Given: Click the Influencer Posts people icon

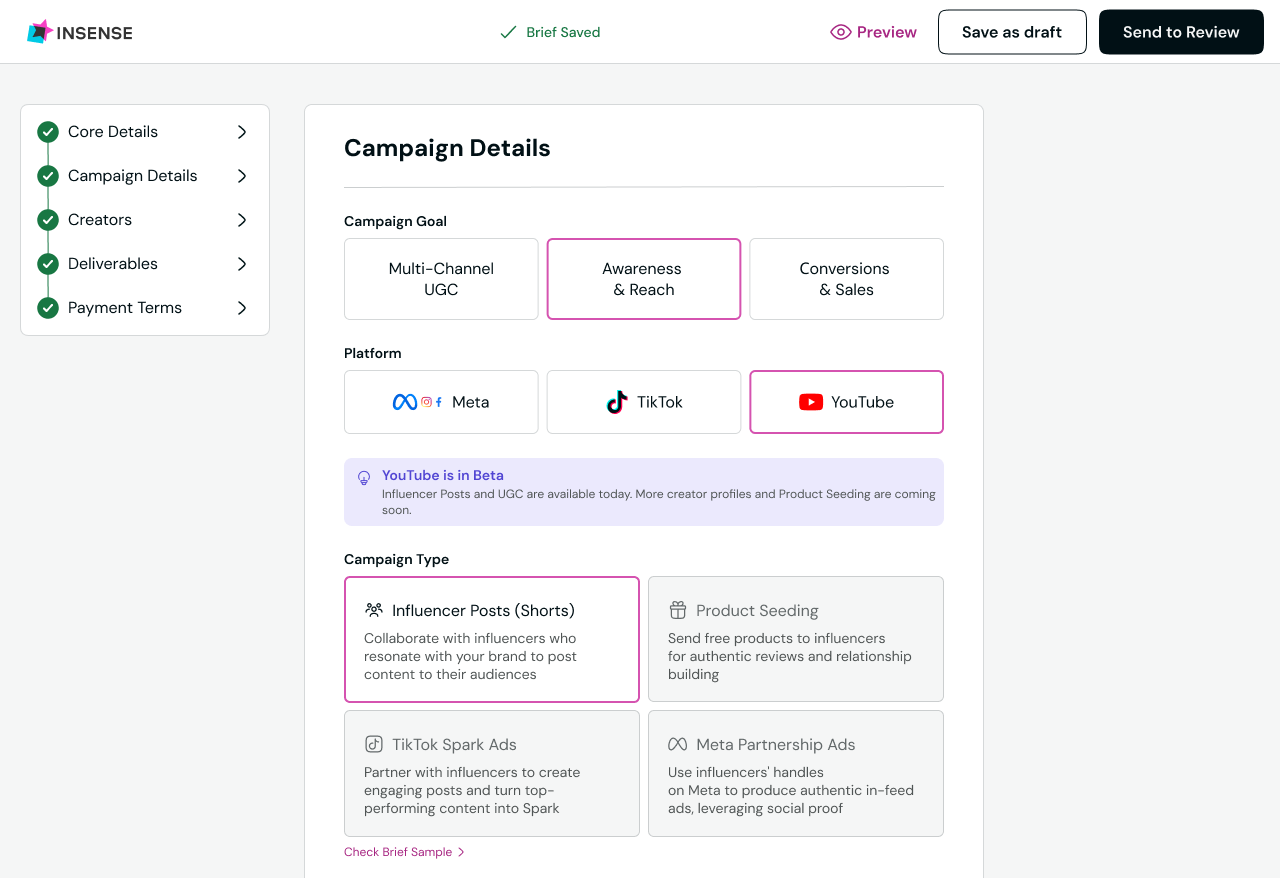Looking at the screenshot, I should coord(374,610).
